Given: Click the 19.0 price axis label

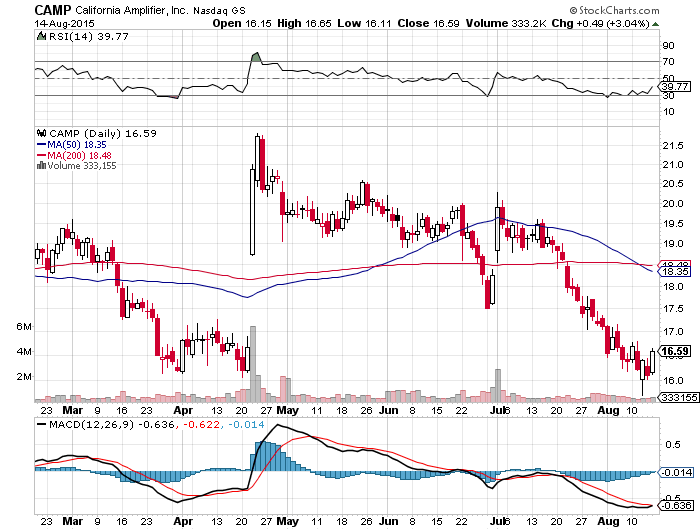Looking at the screenshot, I should [x=673, y=244].
